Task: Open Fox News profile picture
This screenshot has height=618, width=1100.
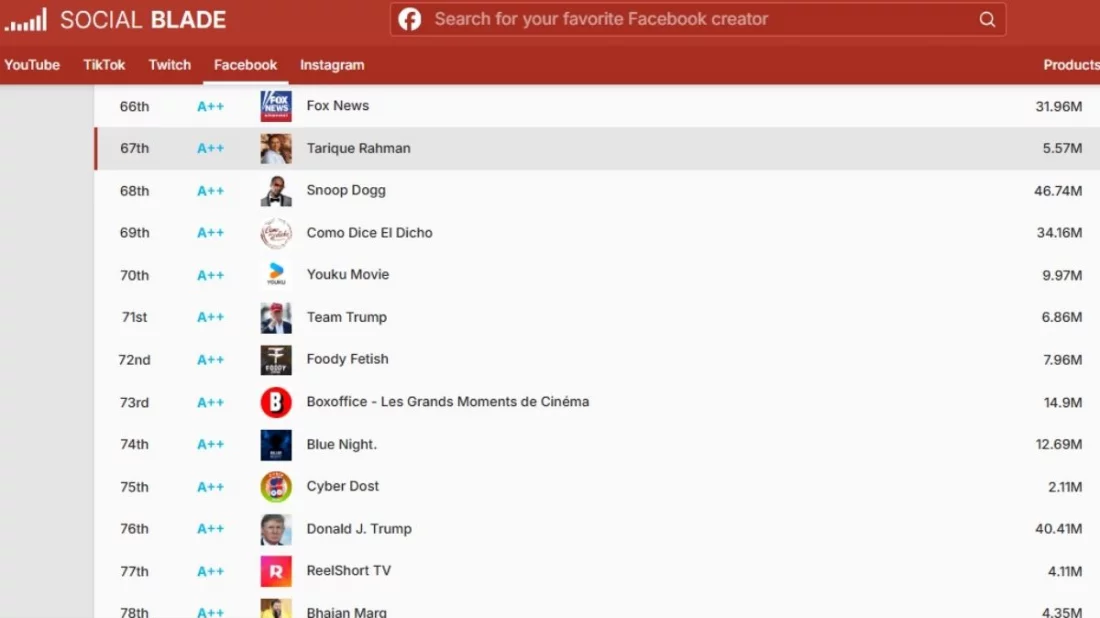Action: pos(276,106)
